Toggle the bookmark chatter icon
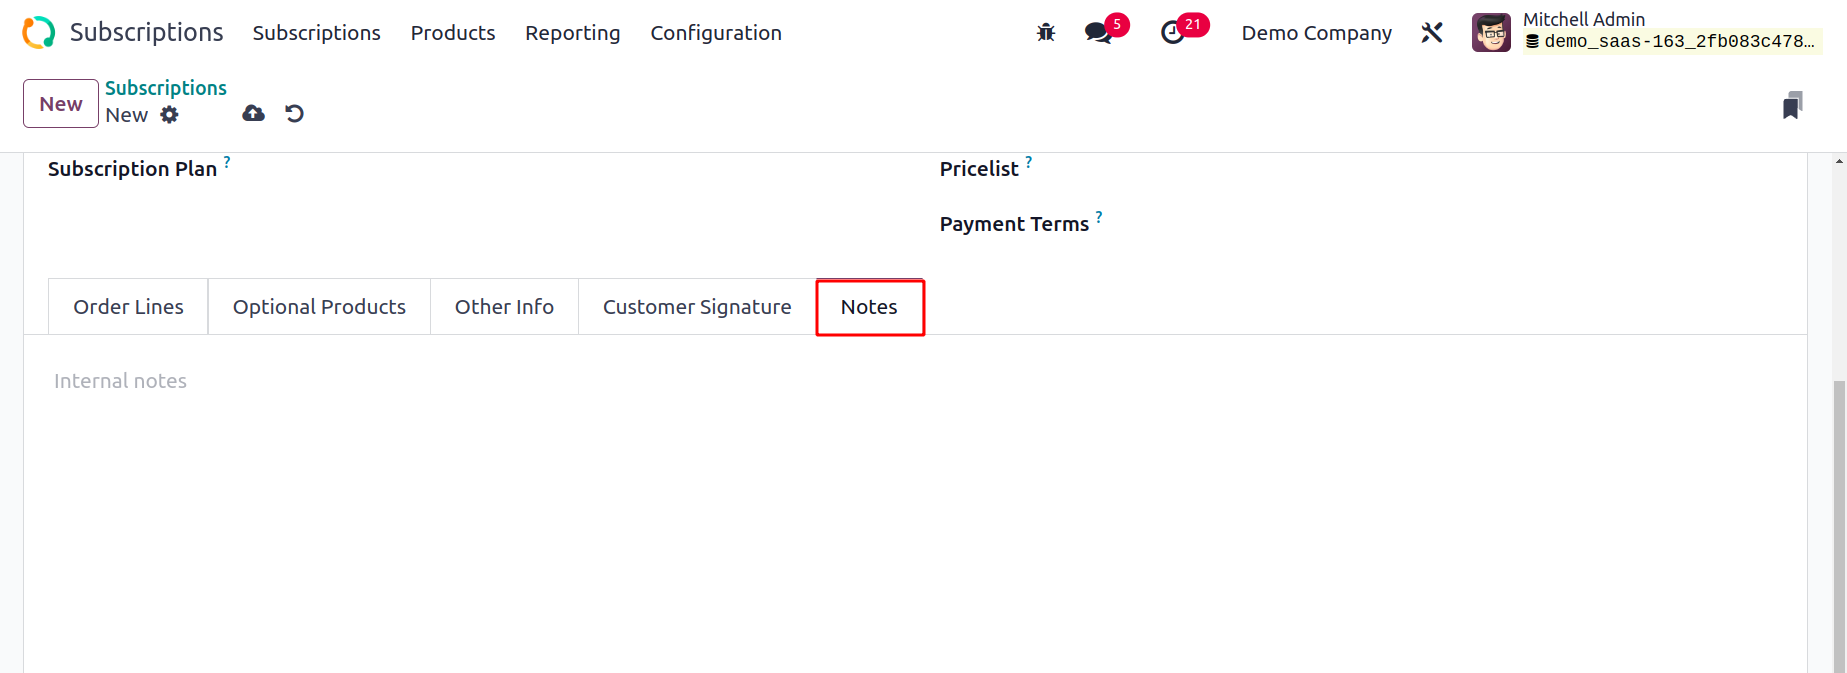The image size is (1847, 673). [x=1792, y=105]
